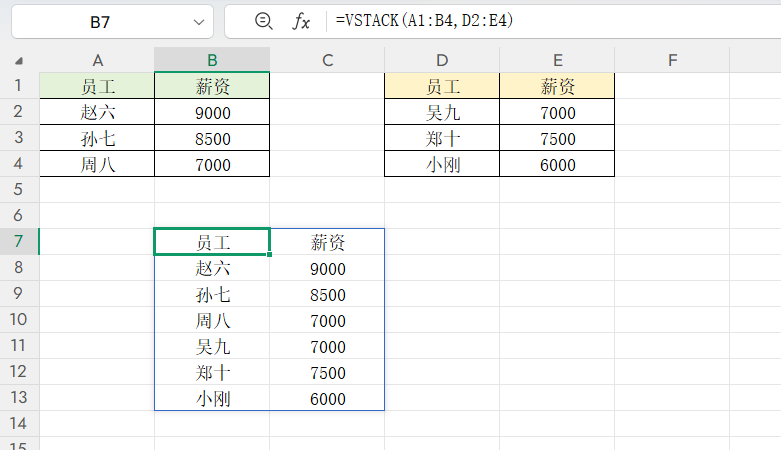Click cell E4 containing 6000
781x450 pixels.
(x=557, y=163)
